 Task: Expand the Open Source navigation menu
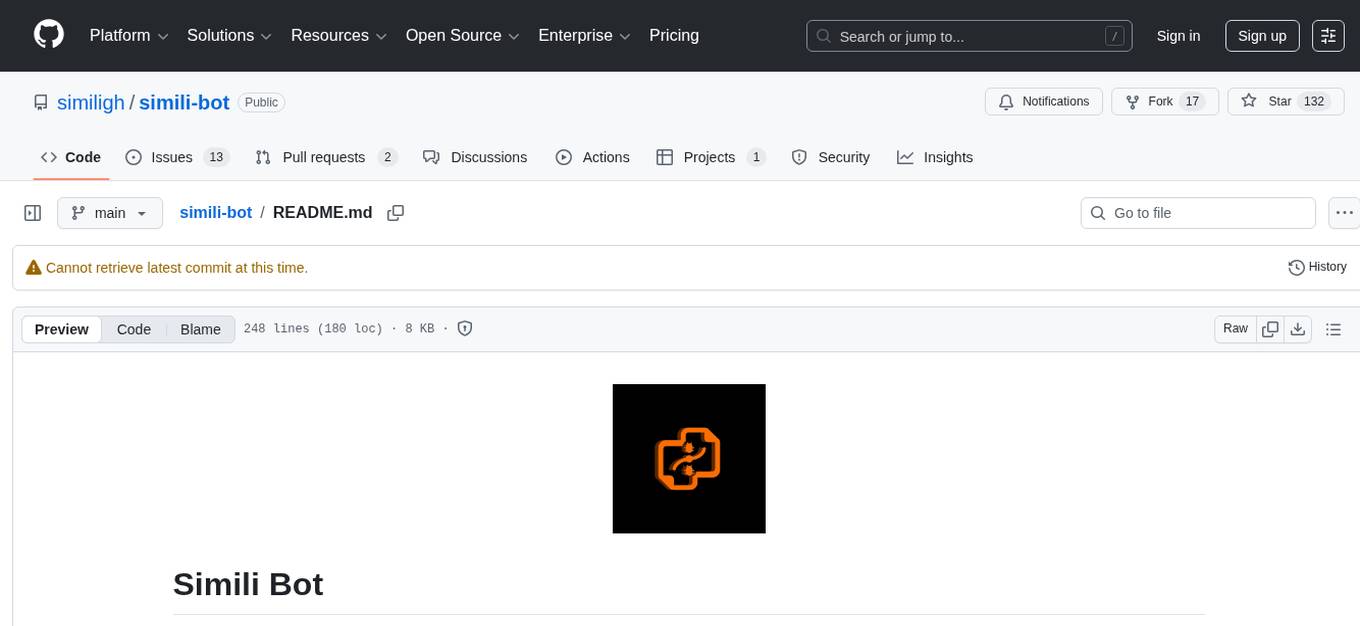click(x=462, y=35)
